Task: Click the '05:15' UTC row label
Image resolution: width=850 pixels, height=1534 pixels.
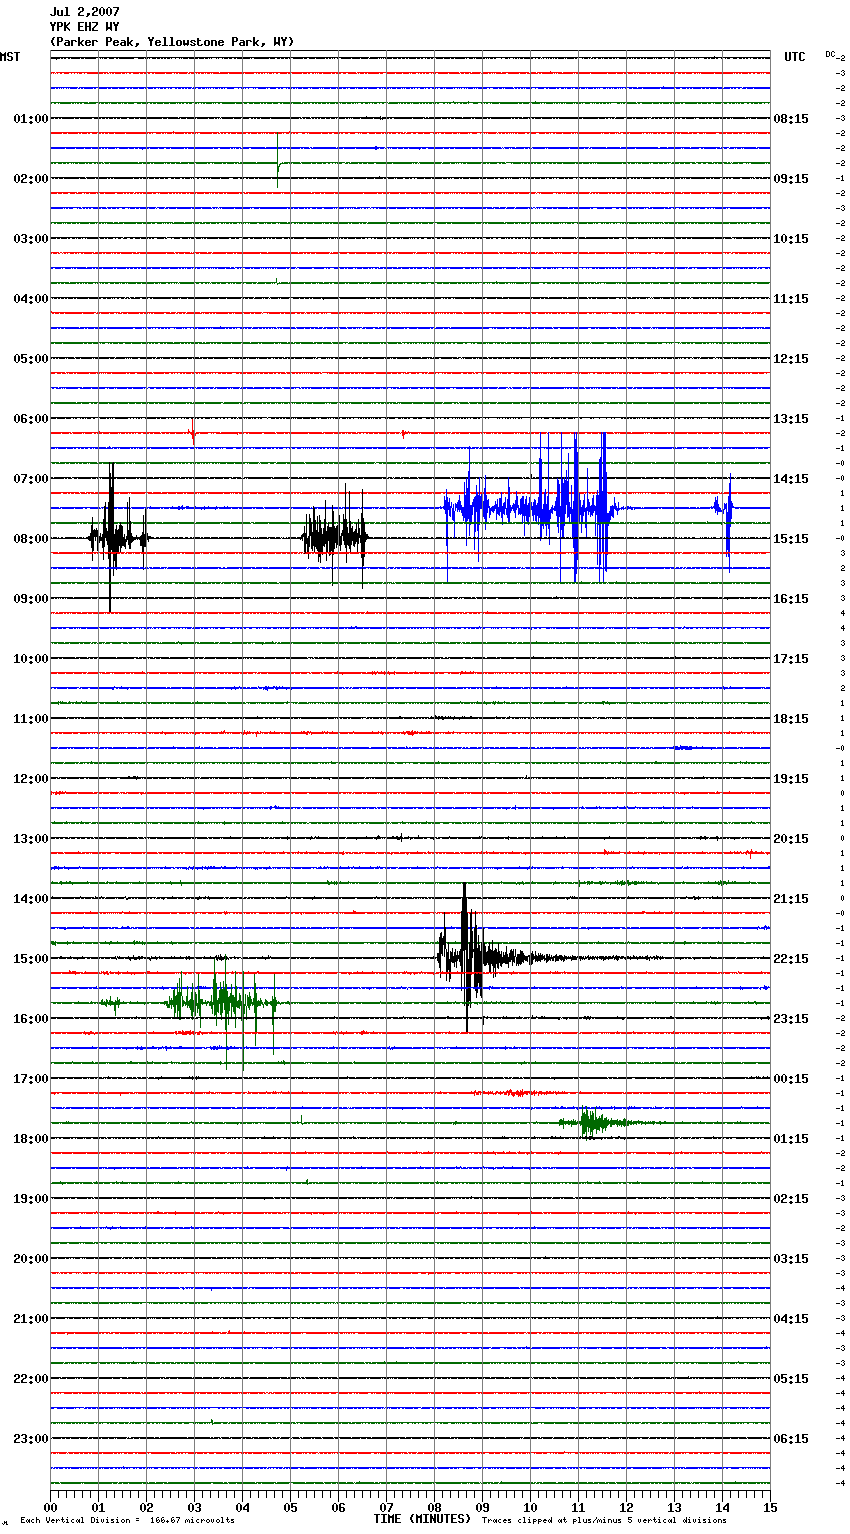Action: click(x=791, y=1379)
